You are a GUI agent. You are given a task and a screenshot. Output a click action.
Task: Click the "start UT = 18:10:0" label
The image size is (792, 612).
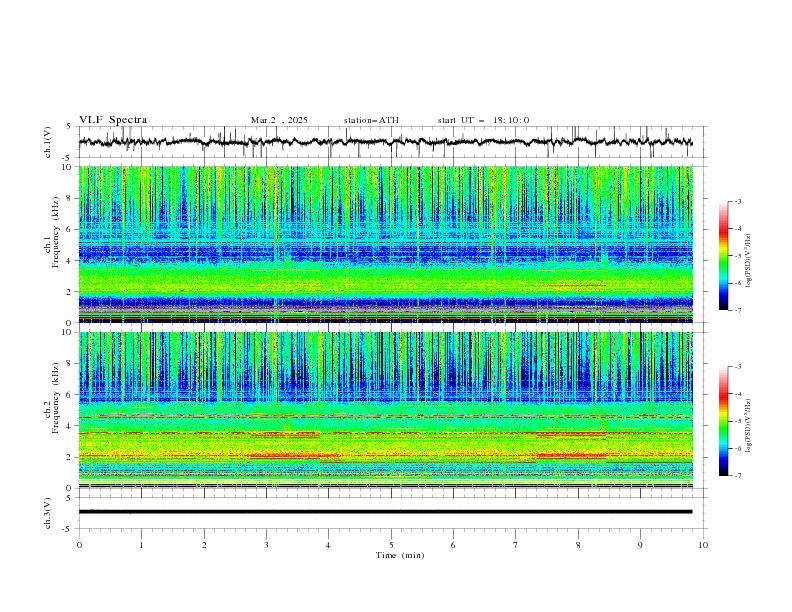click(483, 120)
